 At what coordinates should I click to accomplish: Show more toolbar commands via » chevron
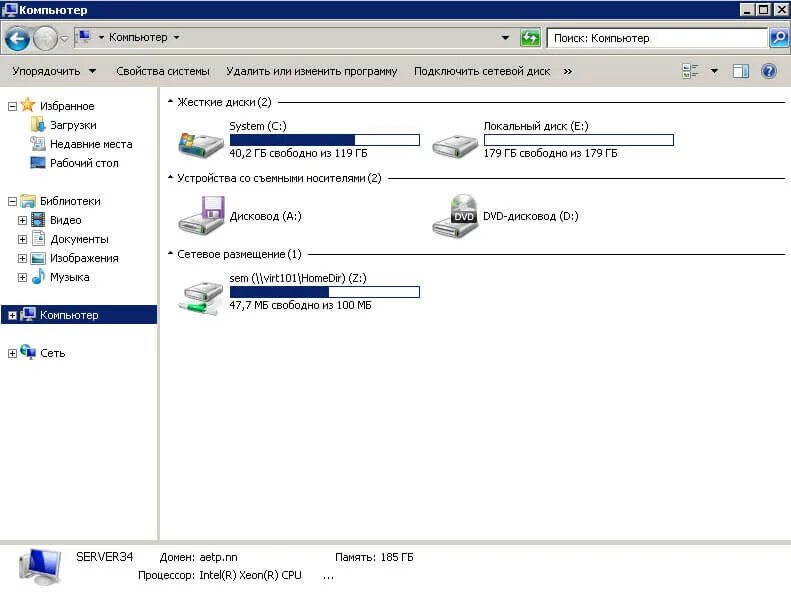(x=568, y=72)
